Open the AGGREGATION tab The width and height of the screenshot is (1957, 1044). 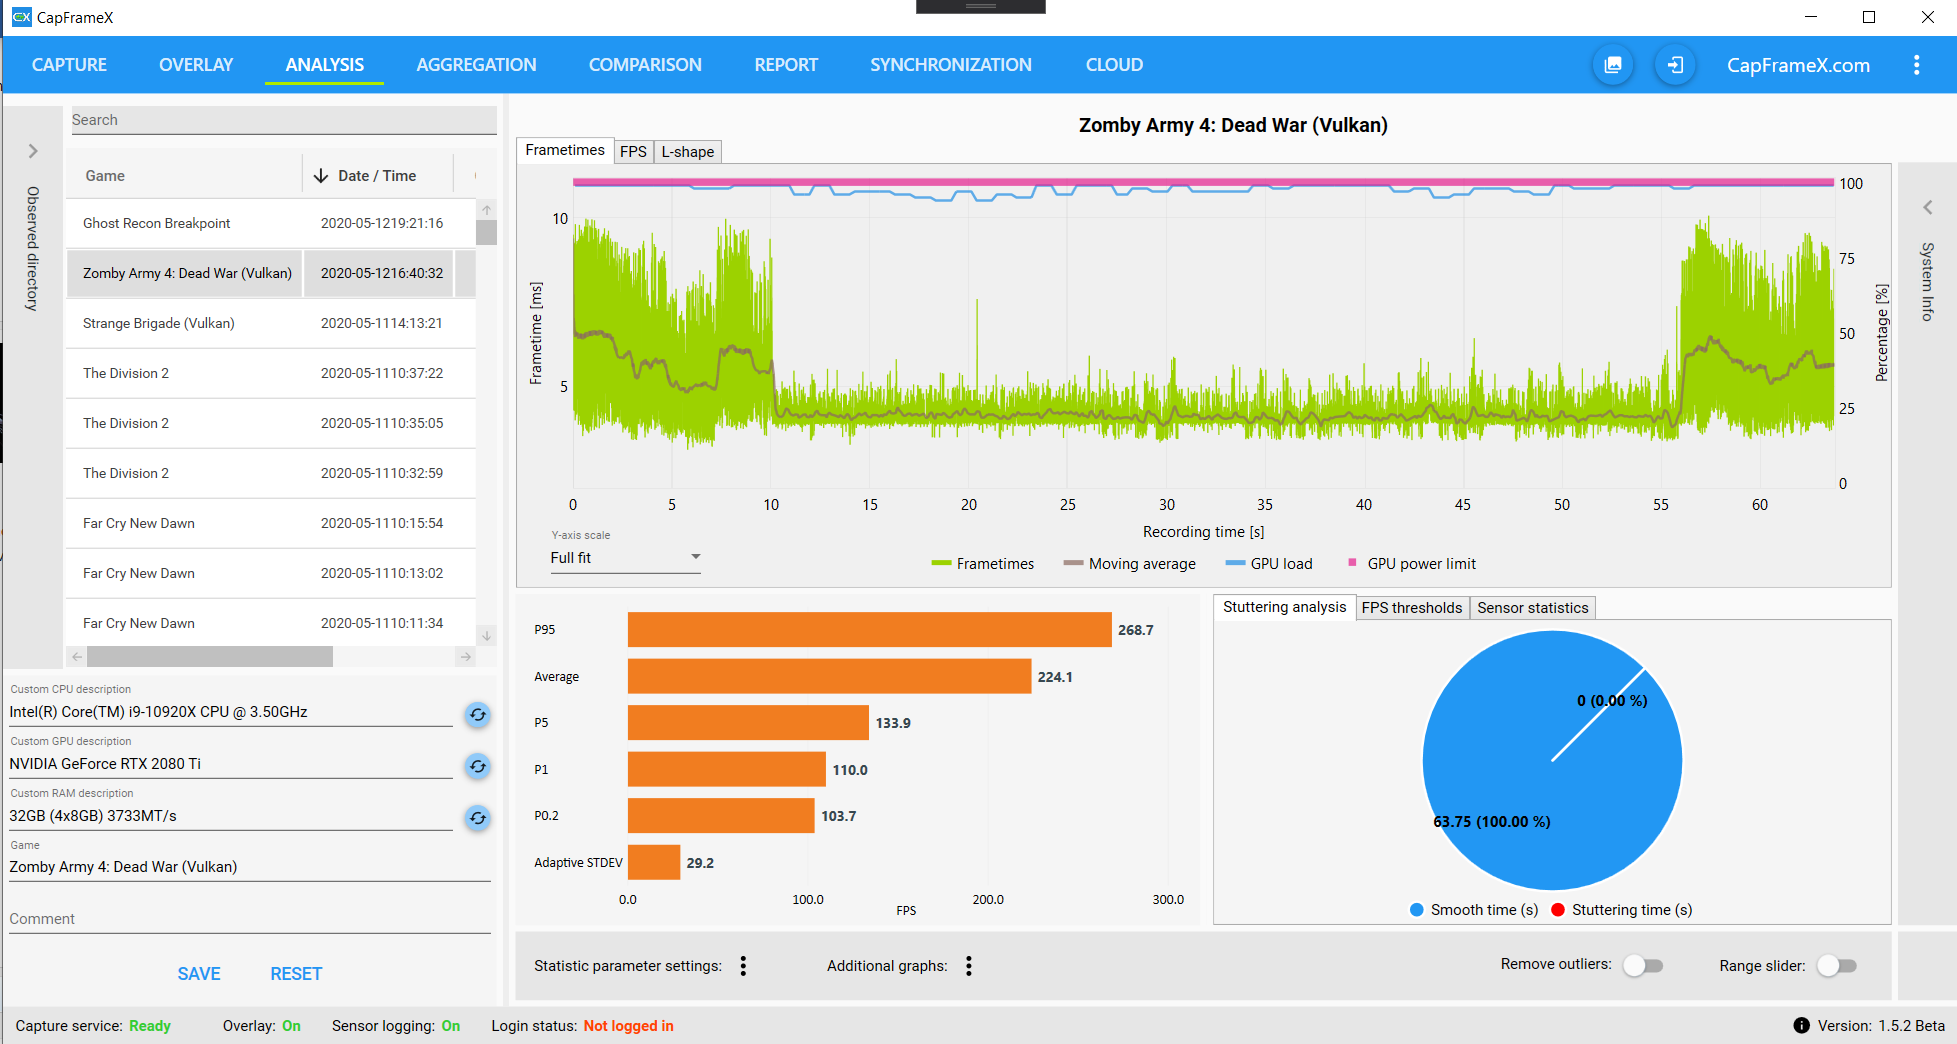pos(476,65)
